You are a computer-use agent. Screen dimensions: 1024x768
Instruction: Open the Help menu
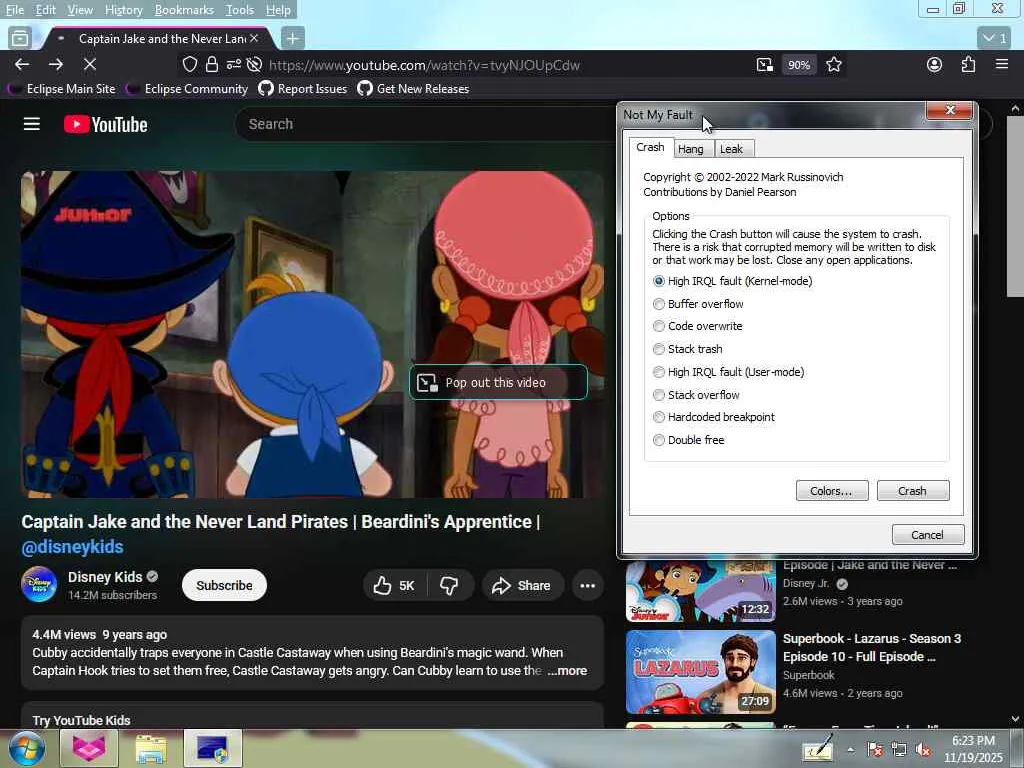[x=278, y=10]
